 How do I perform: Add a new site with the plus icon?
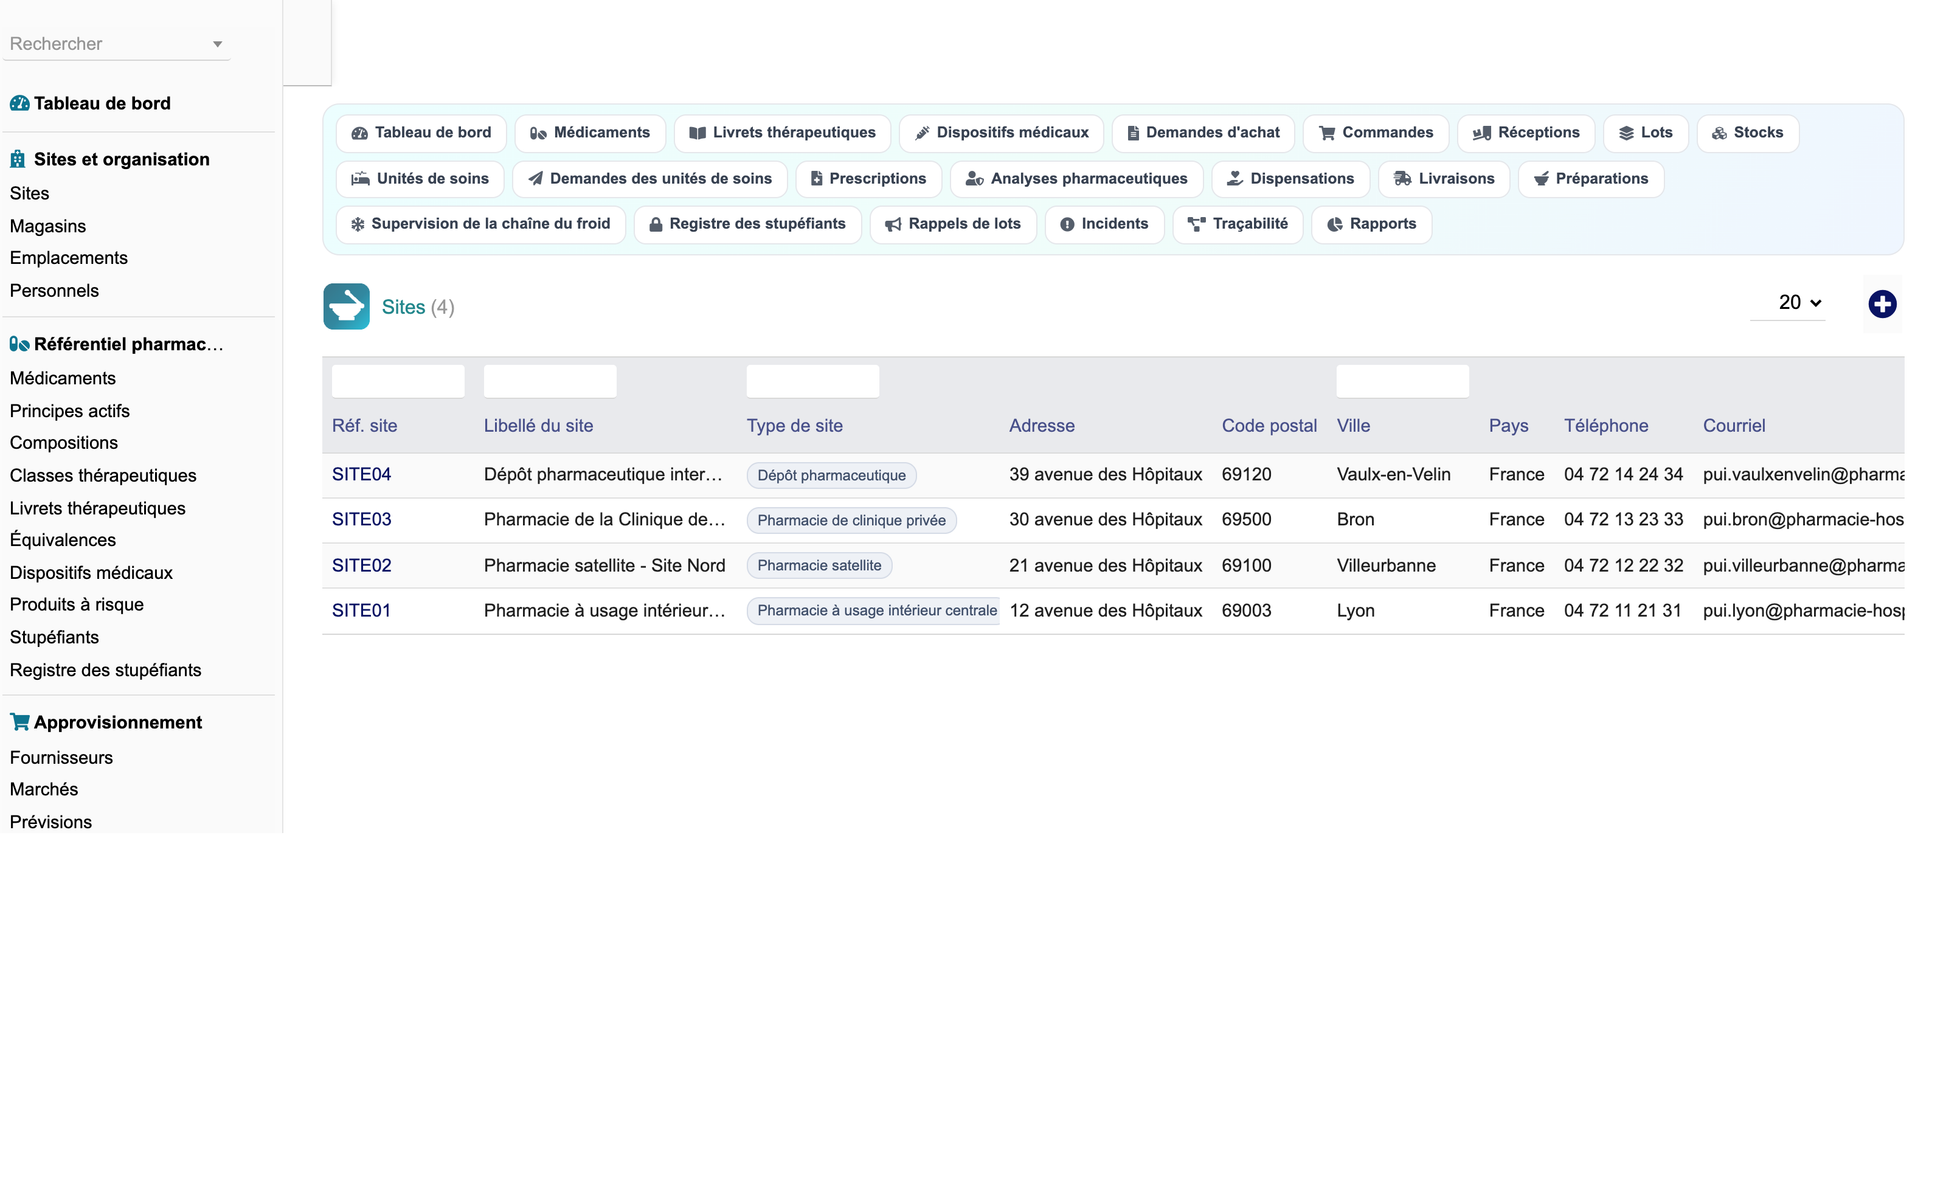(1882, 304)
